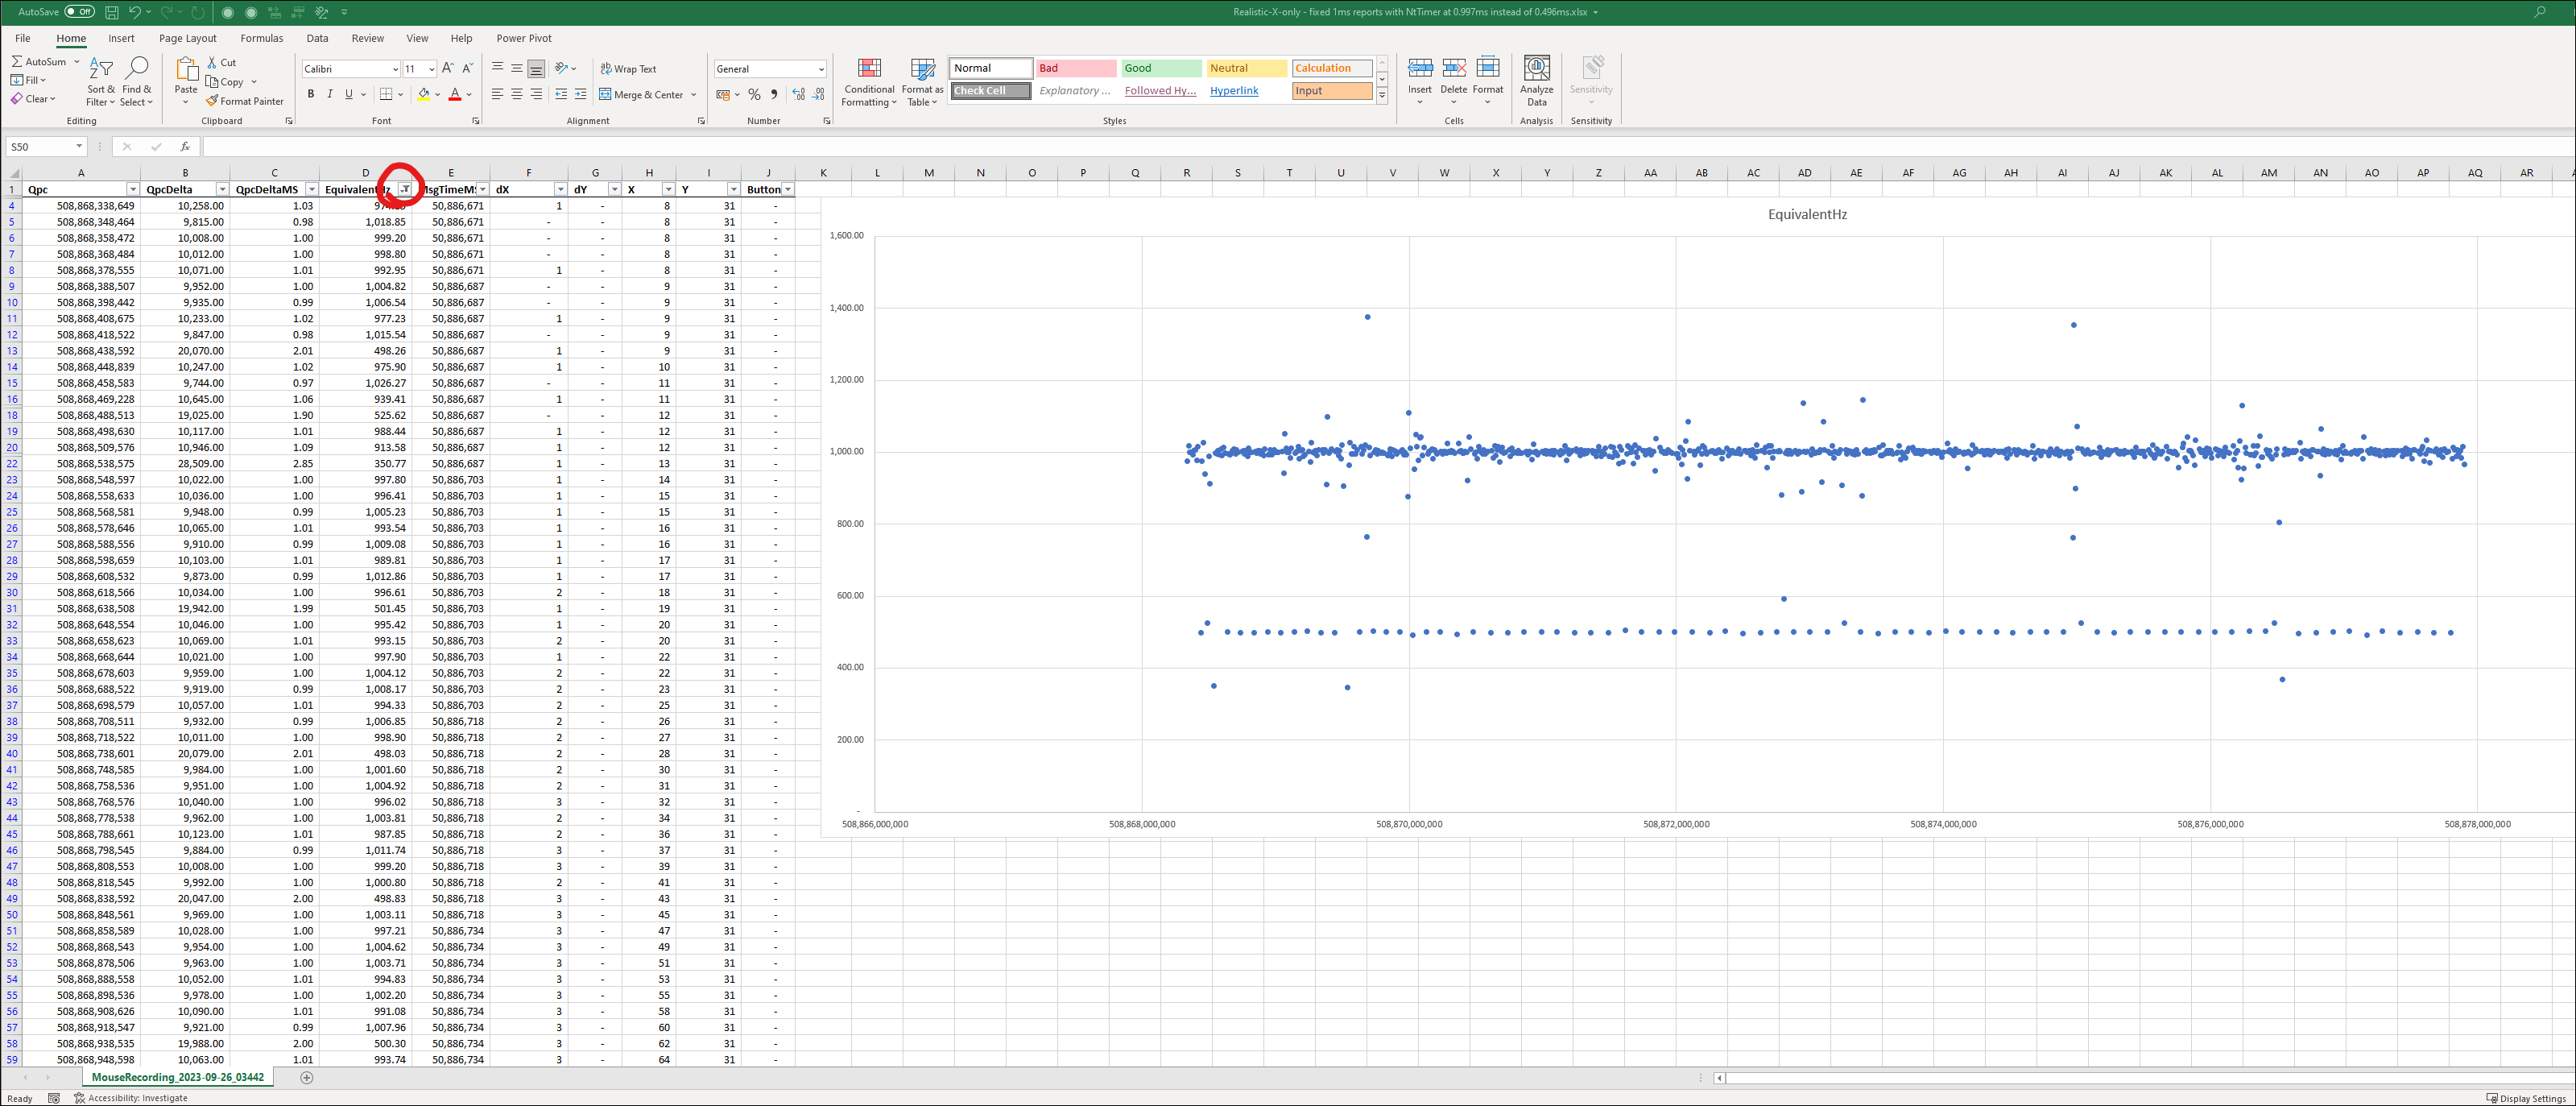
Task: Apply Percent Style number format
Action: (x=754, y=95)
